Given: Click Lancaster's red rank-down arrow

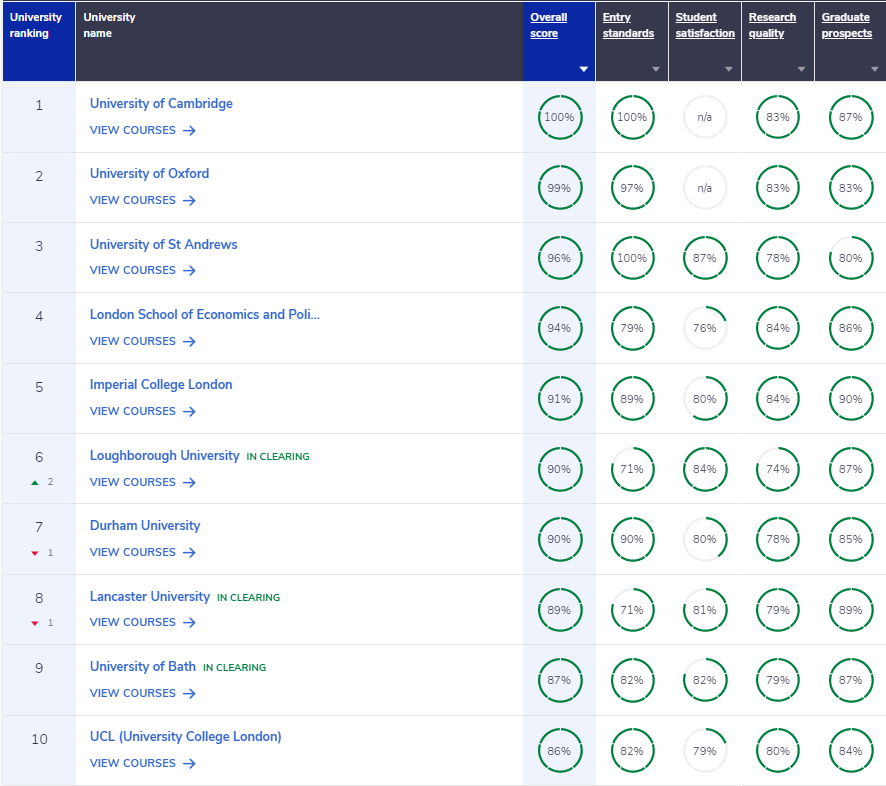Looking at the screenshot, I should click(x=35, y=623).
